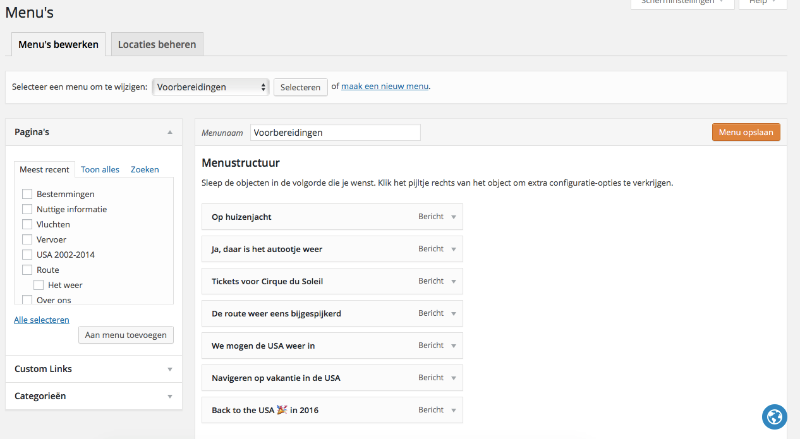Enable the 'Het weer' subpage checkbox

38,284
